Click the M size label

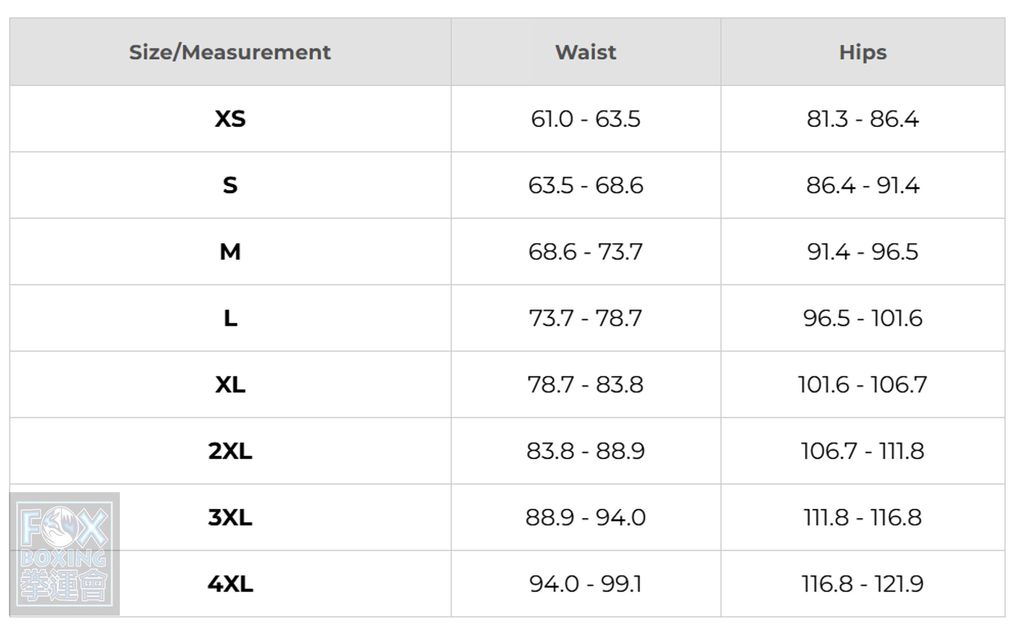230,252
